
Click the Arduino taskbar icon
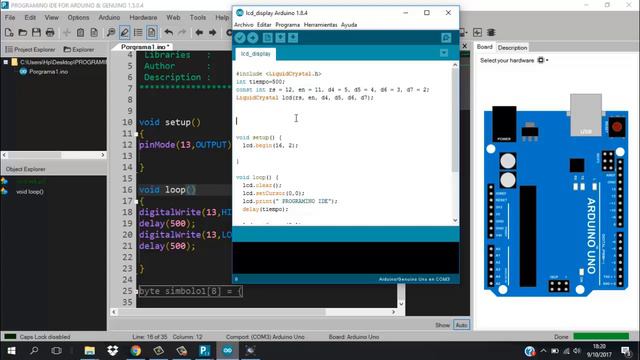(x=227, y=351)
